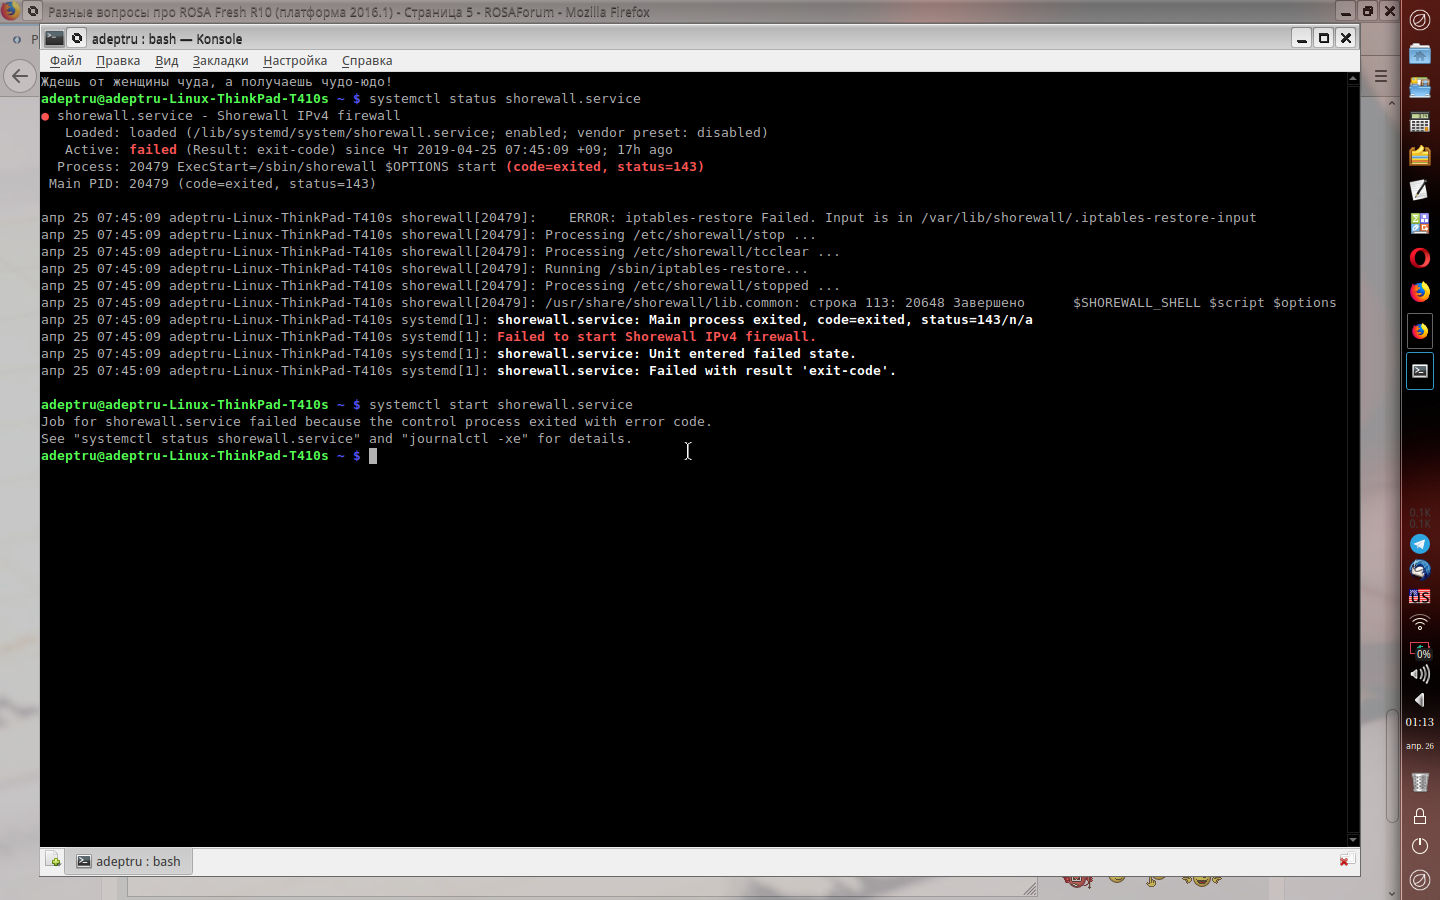The height and width of the screenshot is (900, 1440).
Task: Open the Закладки menu in Konsole
Action: (220, 61)
